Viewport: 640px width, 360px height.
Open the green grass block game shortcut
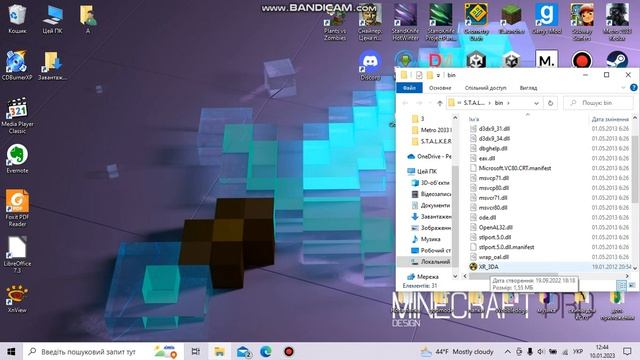[511, 19]
